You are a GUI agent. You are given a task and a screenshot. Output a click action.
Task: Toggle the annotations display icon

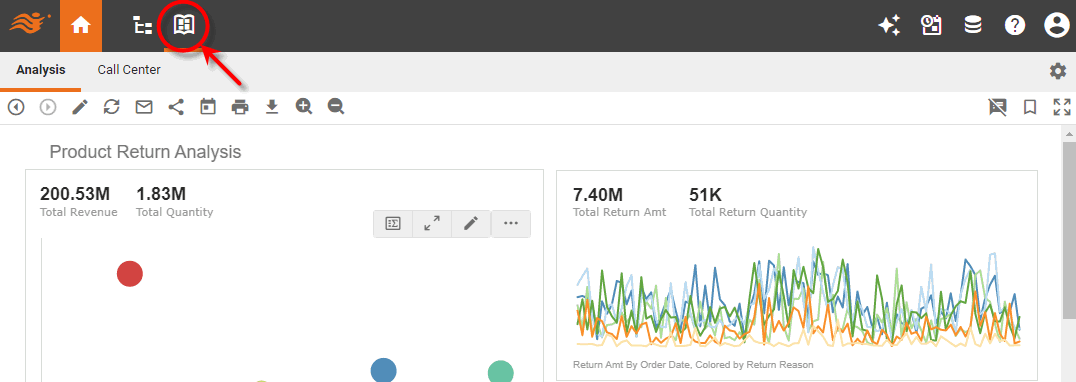pyautogui.click(x=998, y=107)
